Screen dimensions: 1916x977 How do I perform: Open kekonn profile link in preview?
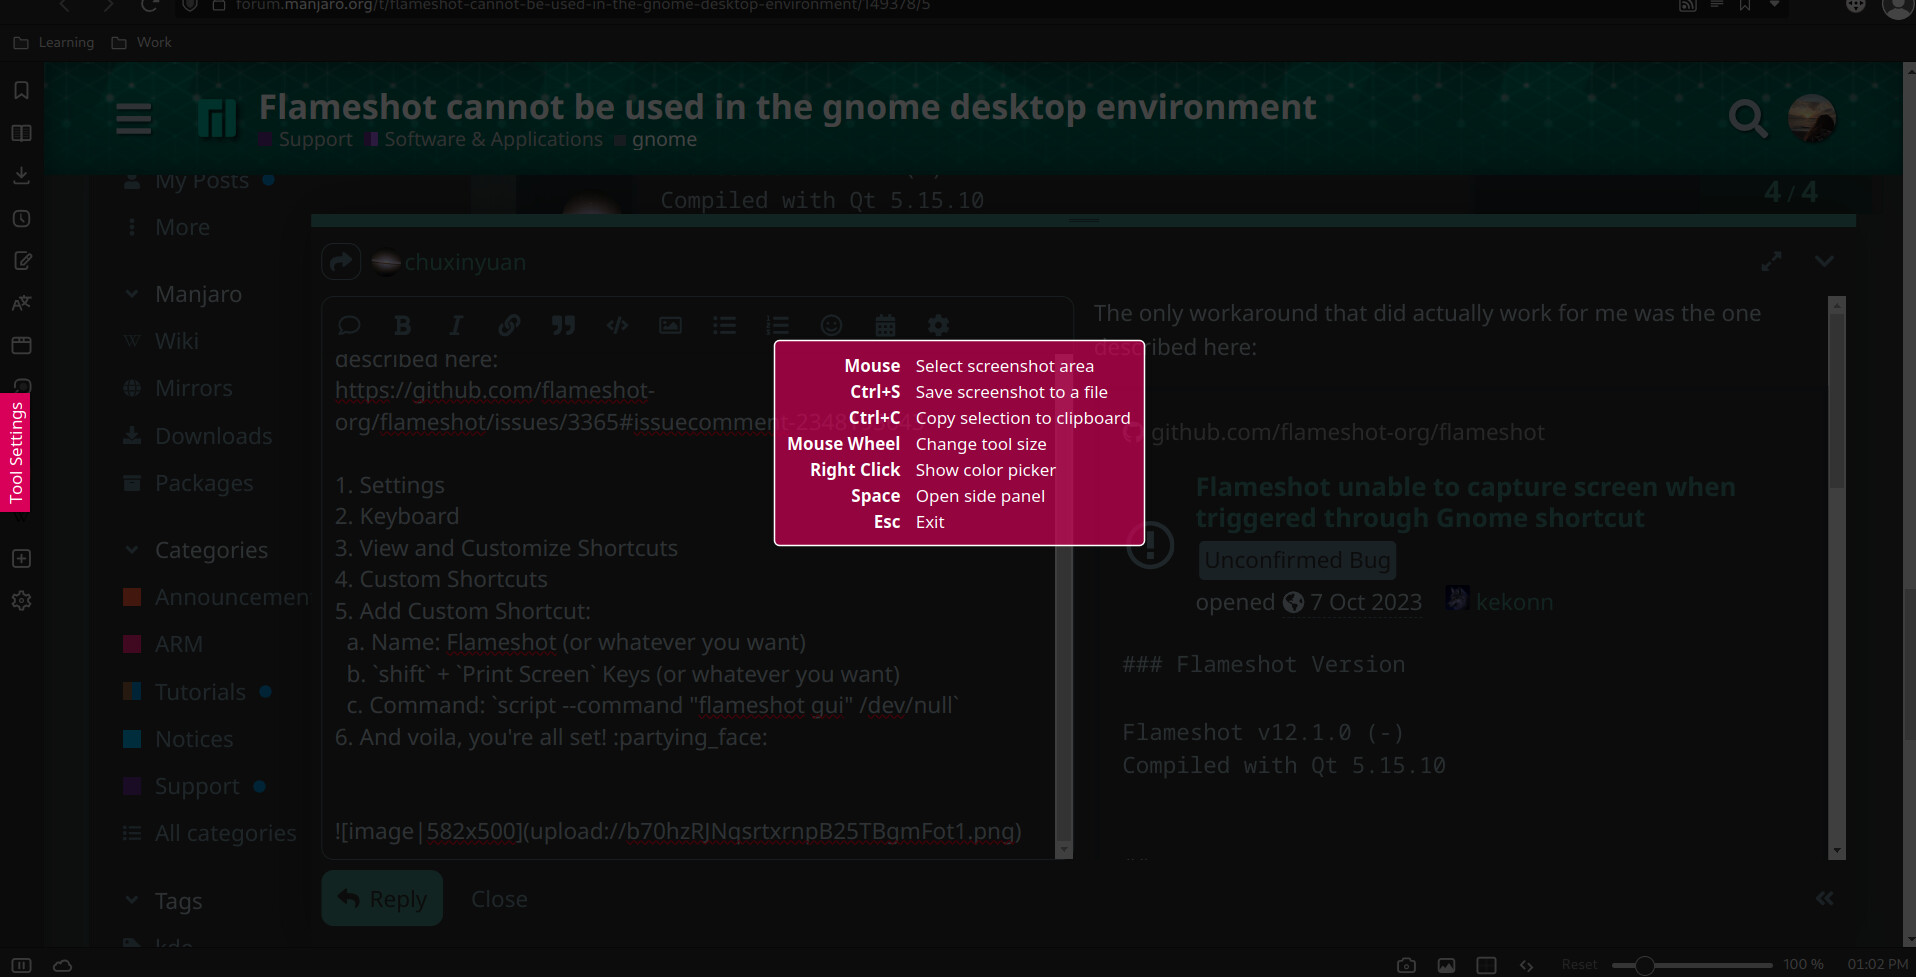(1514, 602)
